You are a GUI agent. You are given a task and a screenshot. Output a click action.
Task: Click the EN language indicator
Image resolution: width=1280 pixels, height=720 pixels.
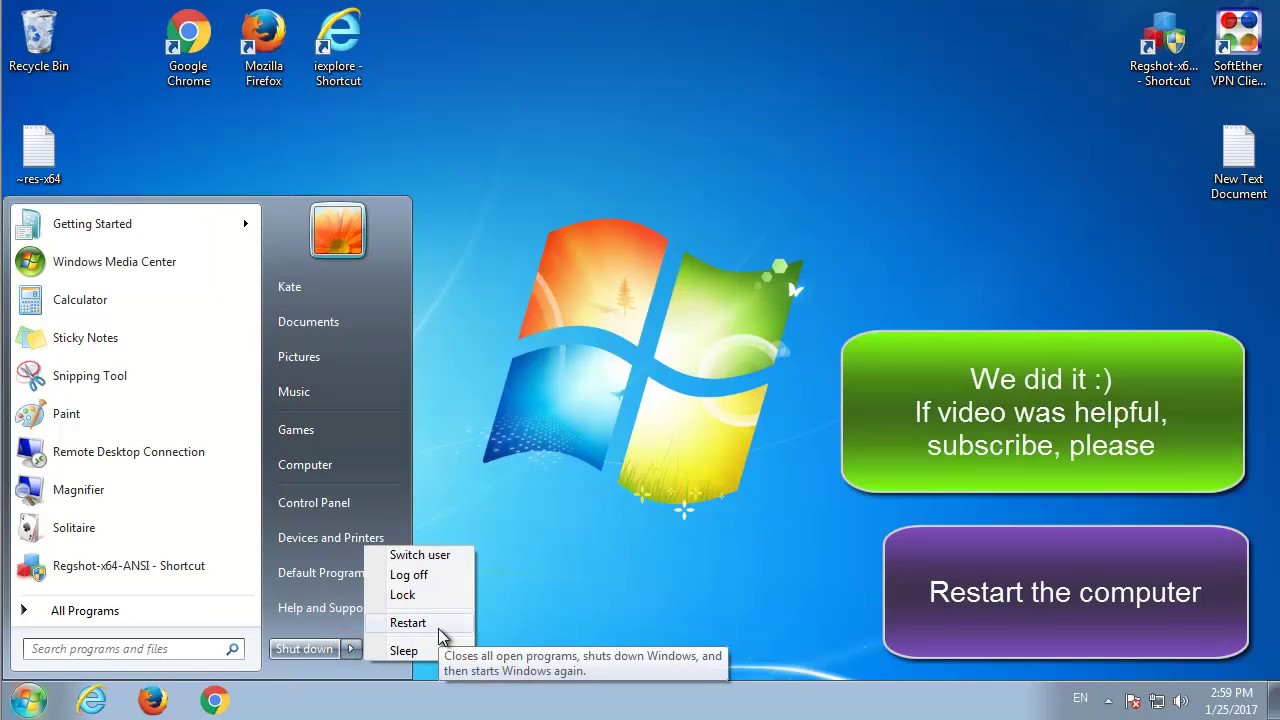pyautogui.click(x=1080, y=698)
